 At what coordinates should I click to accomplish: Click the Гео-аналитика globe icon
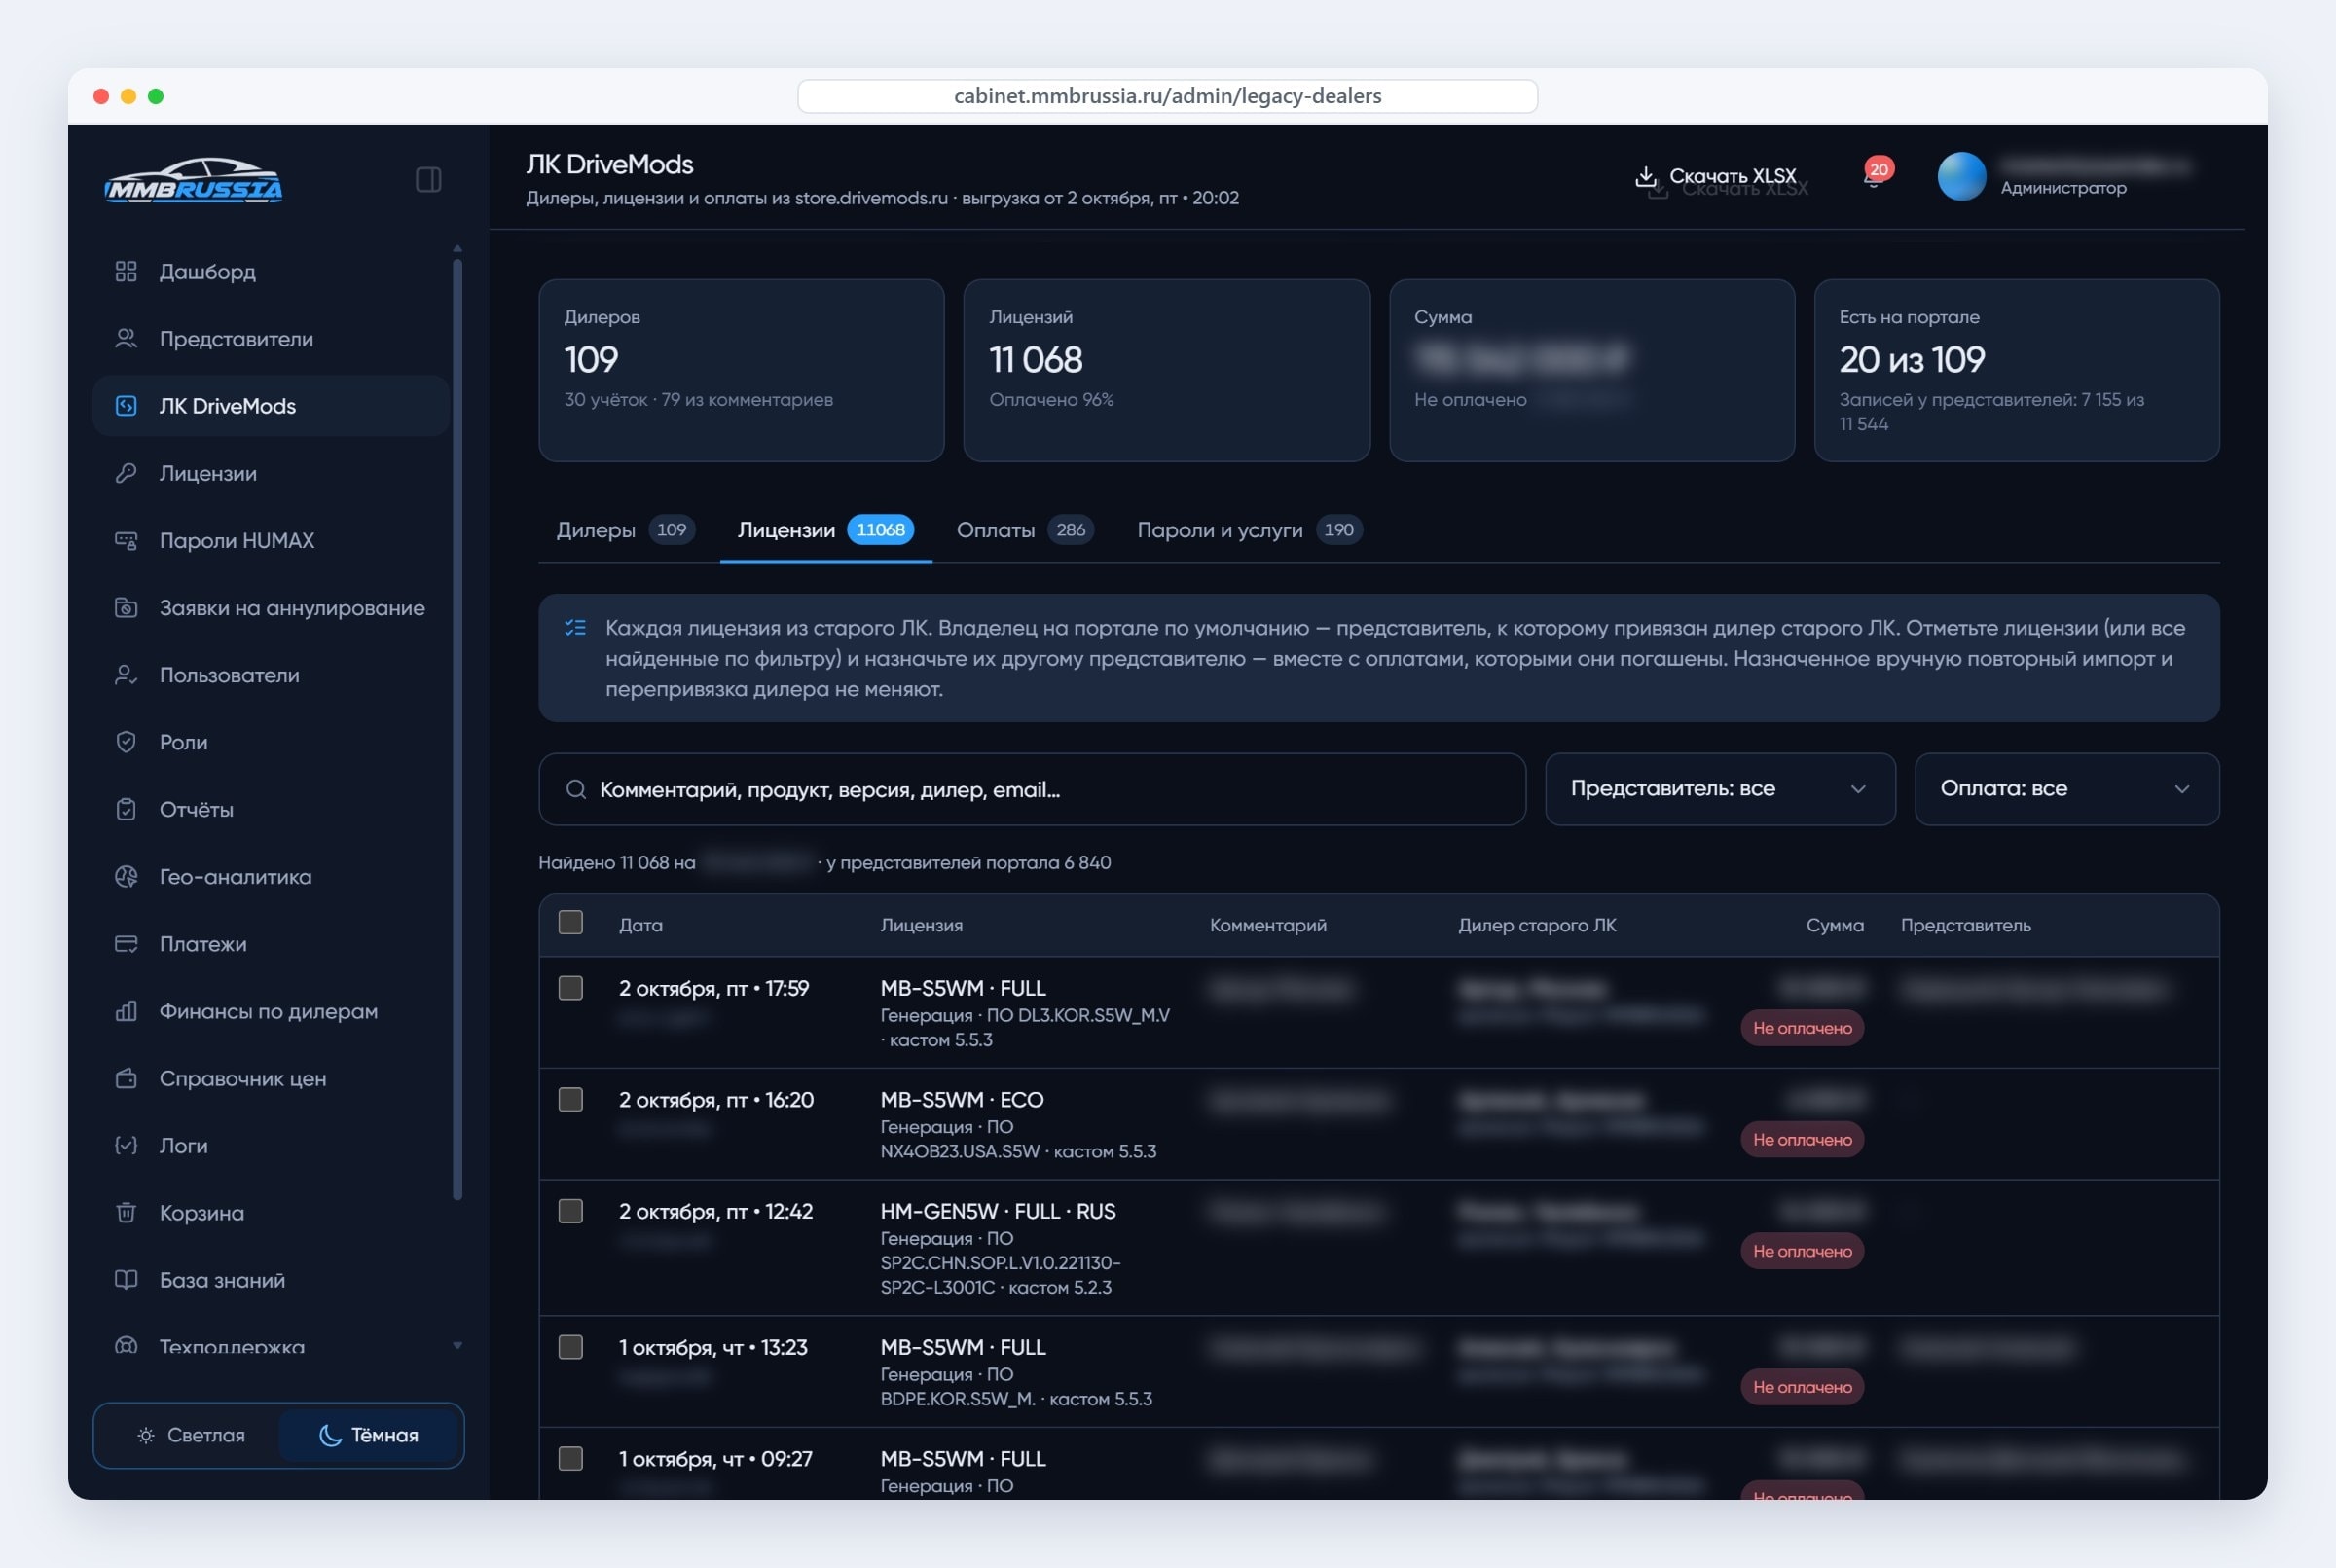126,876
